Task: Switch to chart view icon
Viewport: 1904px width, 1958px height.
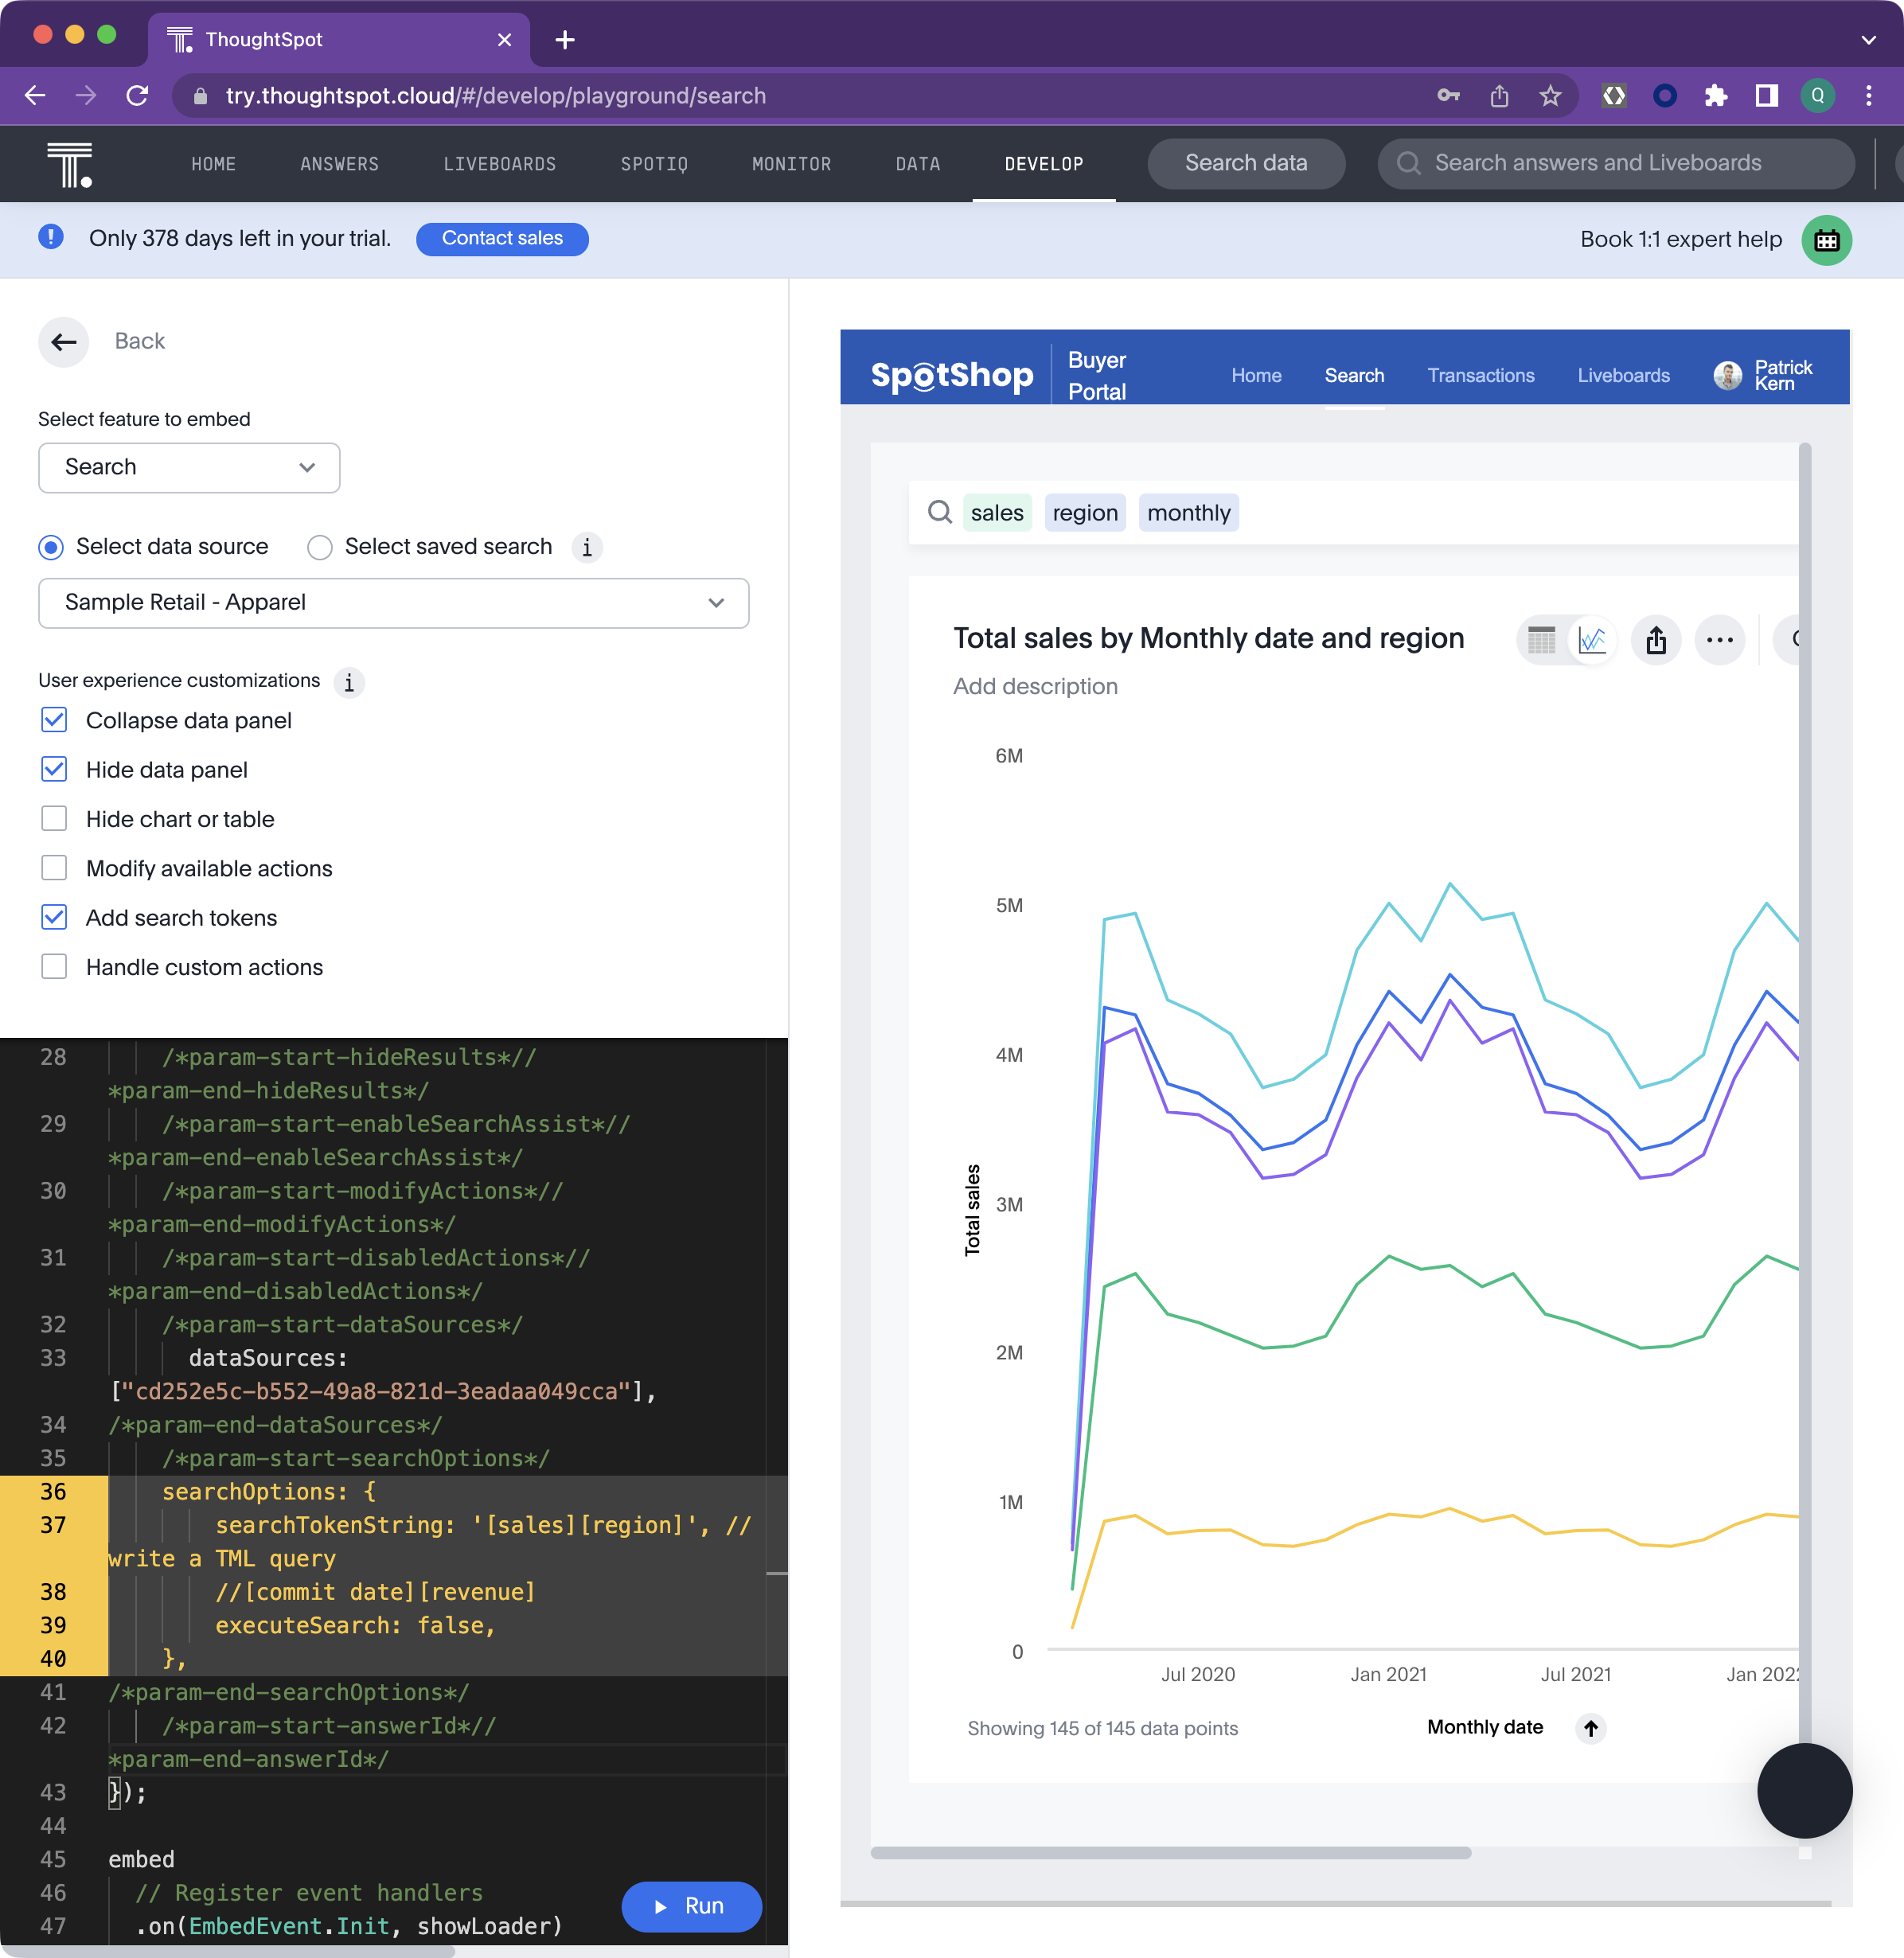Action: coord(1592,640)
